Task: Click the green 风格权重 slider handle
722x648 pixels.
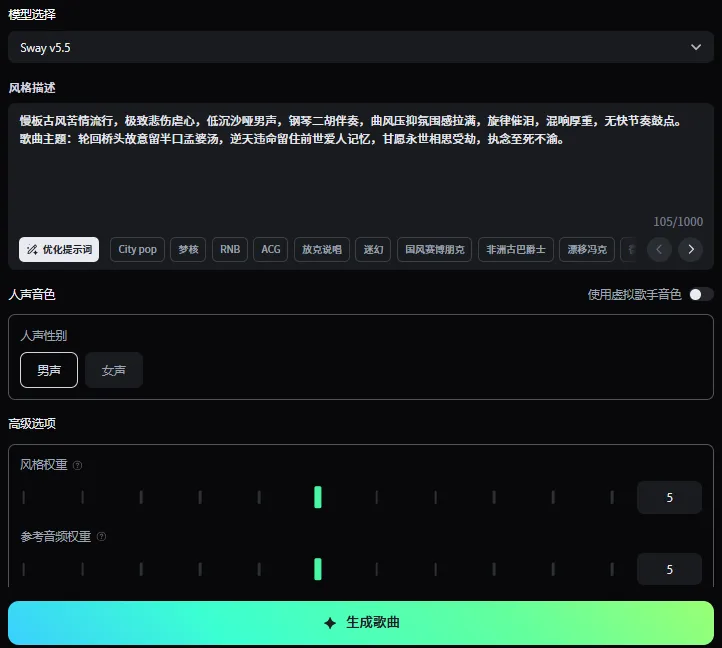Action: 318,497
